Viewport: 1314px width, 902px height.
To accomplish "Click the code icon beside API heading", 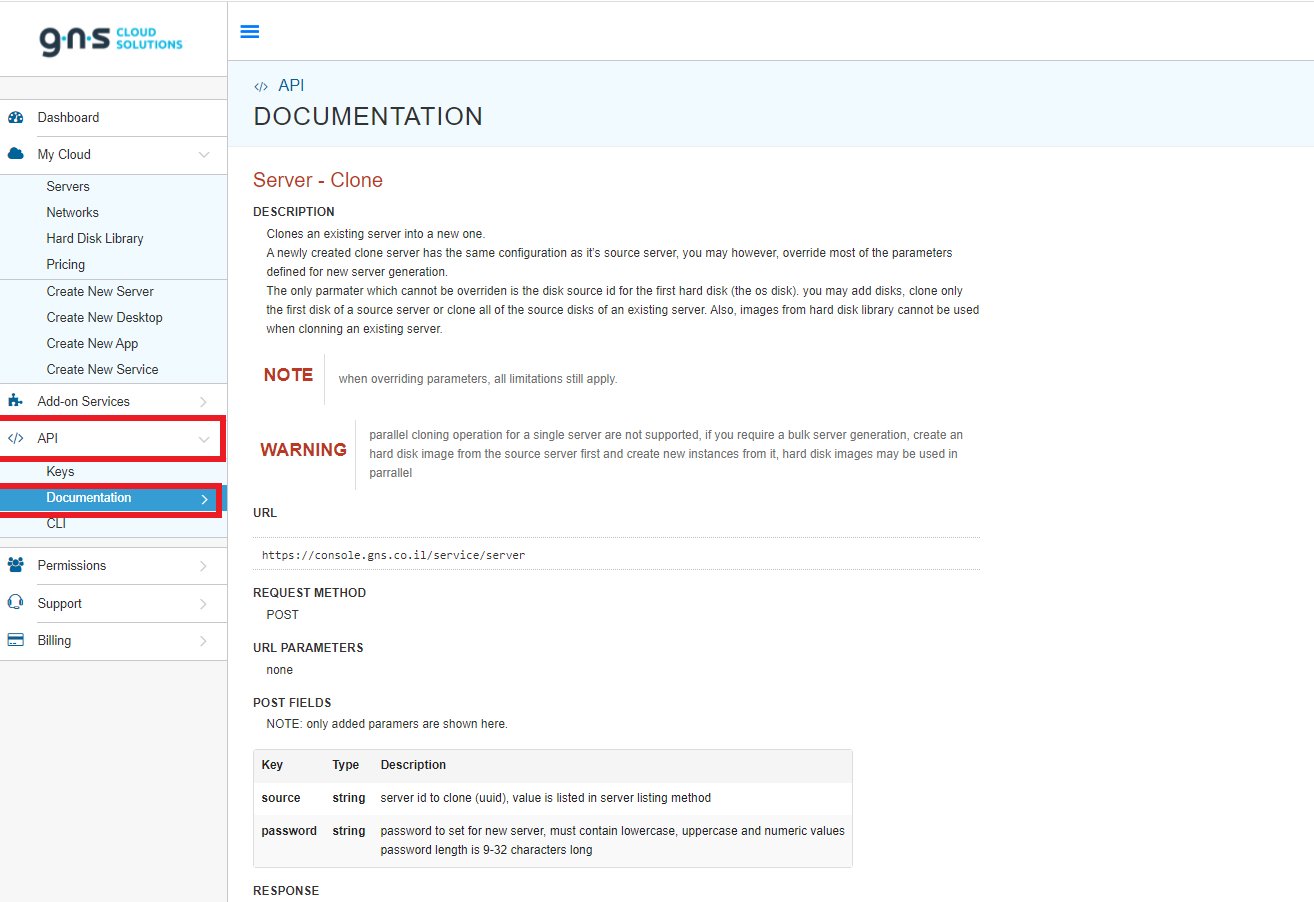I will pos(261,87).
